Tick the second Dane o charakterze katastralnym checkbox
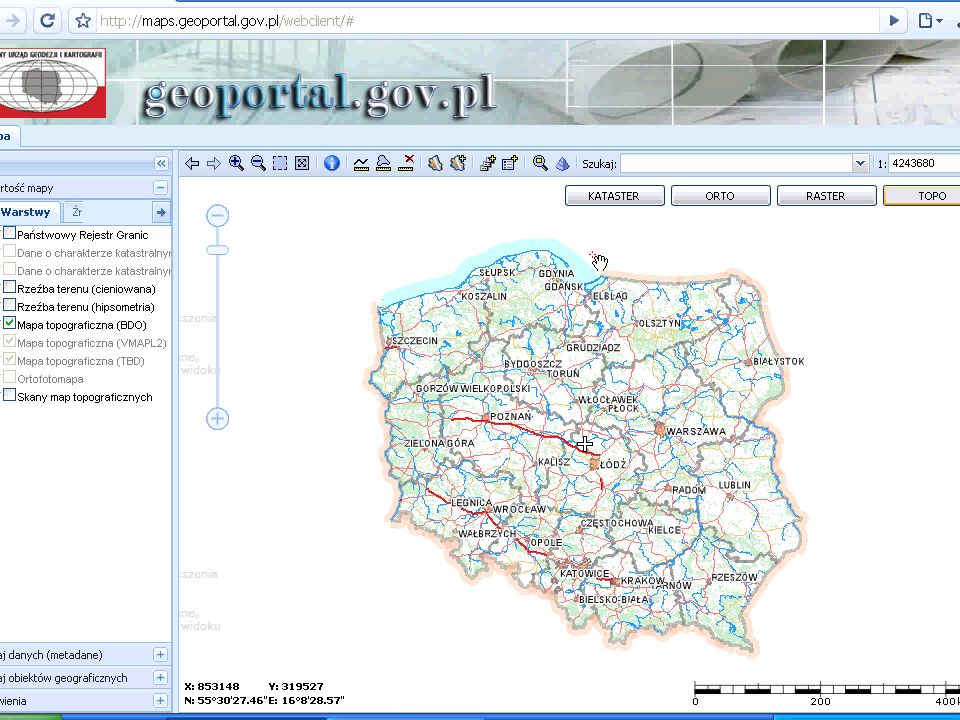 point(9,269)
